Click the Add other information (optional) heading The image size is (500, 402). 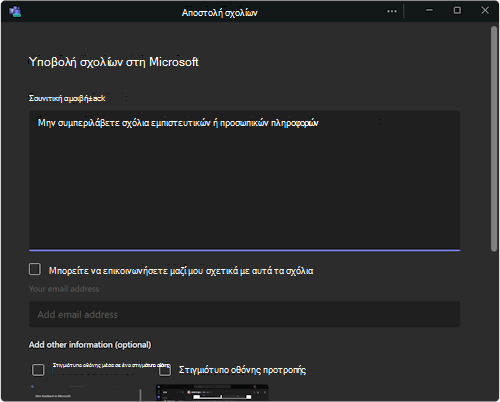90,345
